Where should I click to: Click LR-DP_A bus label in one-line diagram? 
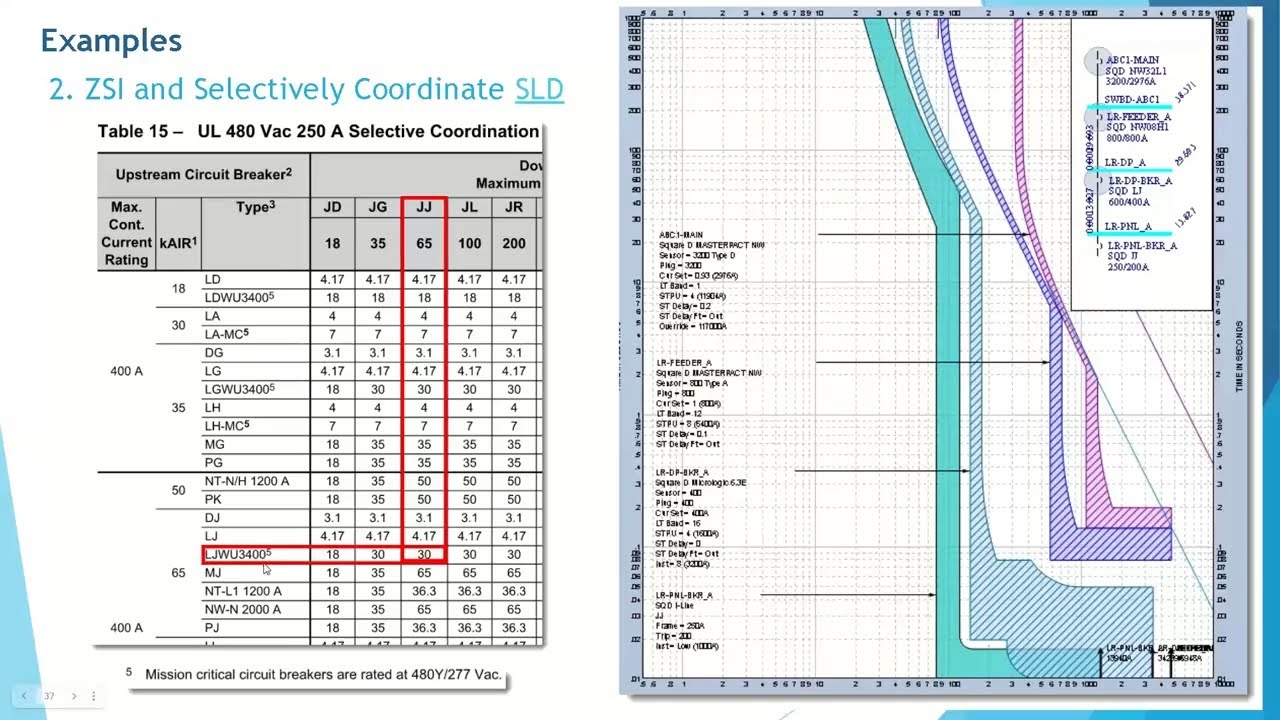1125,162
